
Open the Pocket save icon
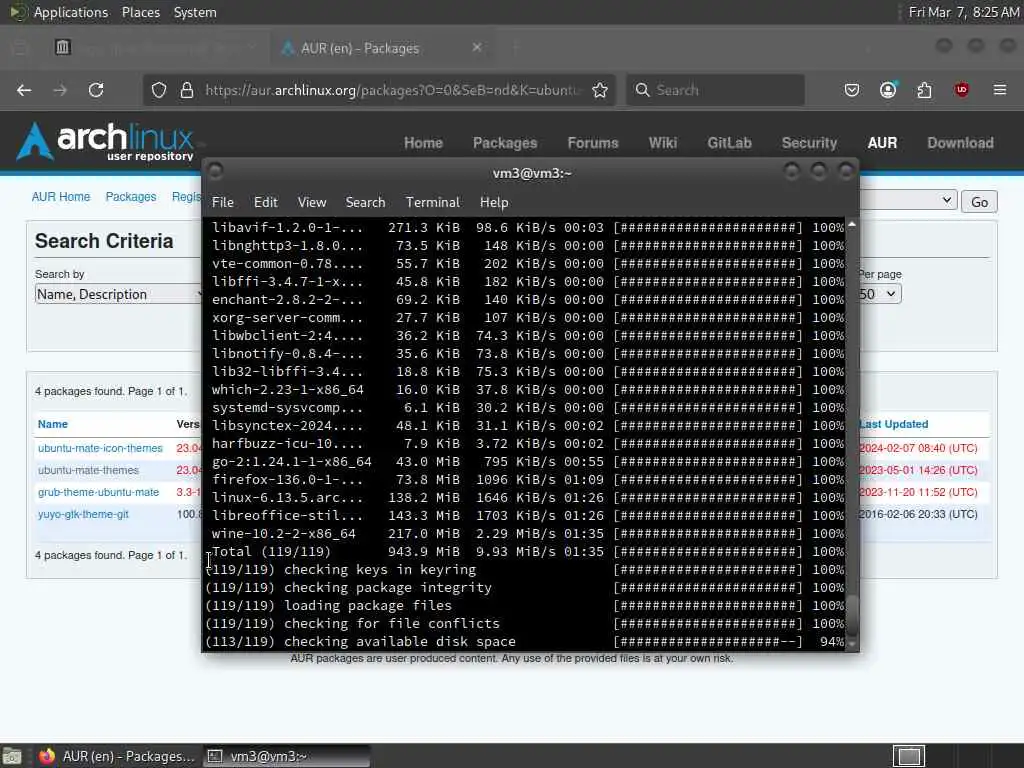tap(852, 90)
